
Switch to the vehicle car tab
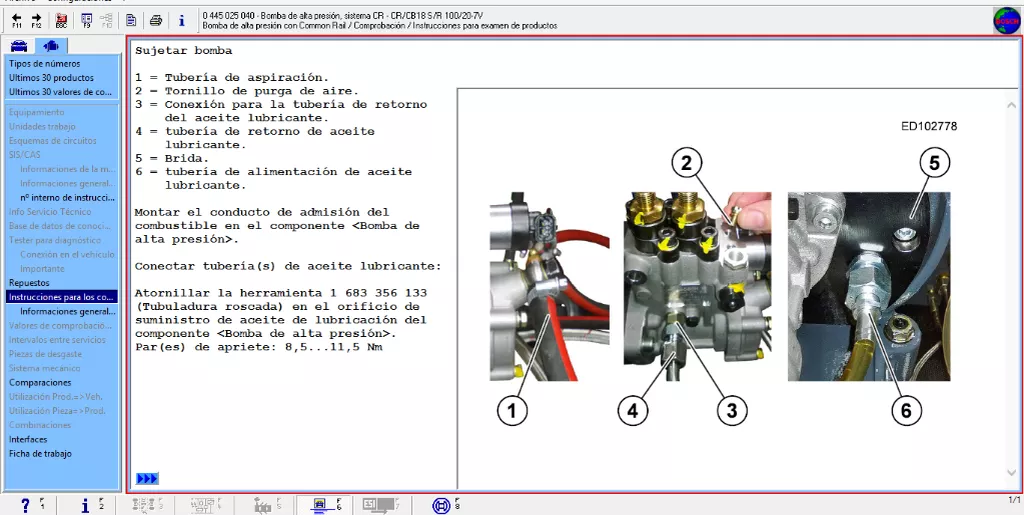pyautogui.click(x=19, y=46)
